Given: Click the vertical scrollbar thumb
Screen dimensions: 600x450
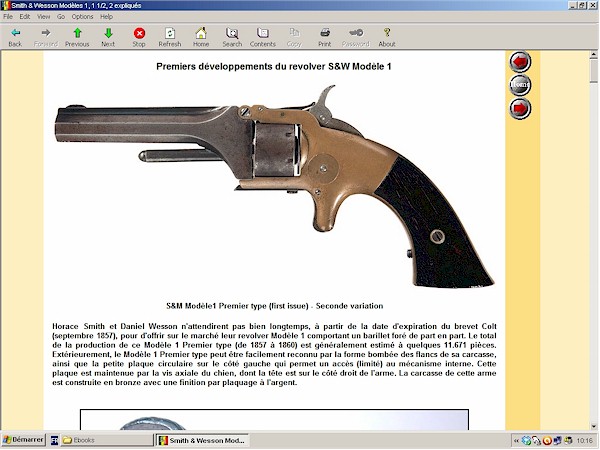Looking at the screenshot, I should [x=594, y=71].
